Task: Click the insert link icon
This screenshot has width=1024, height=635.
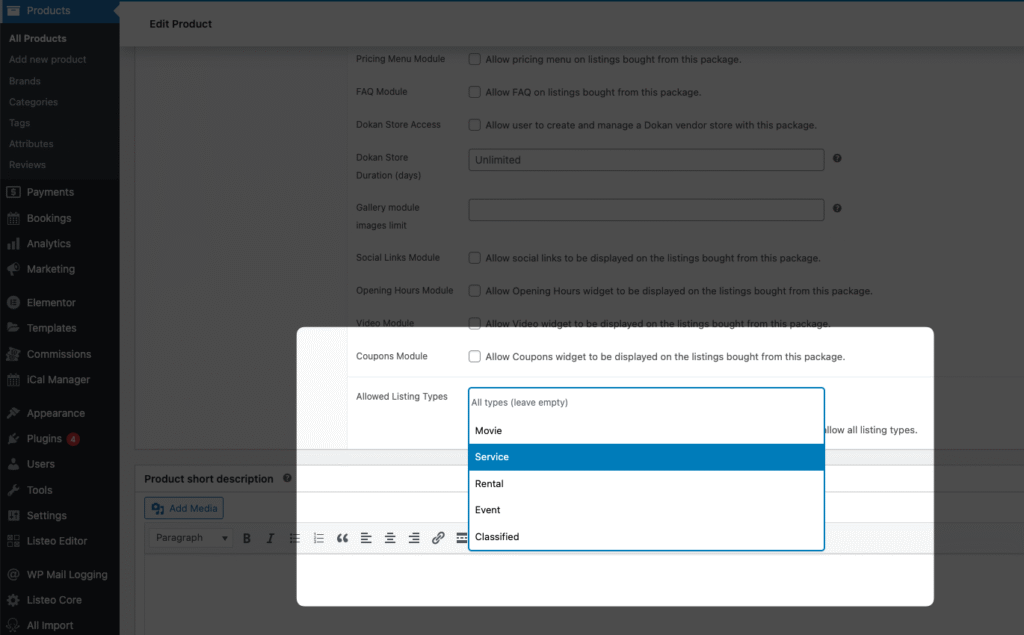Action: point(438,538)
